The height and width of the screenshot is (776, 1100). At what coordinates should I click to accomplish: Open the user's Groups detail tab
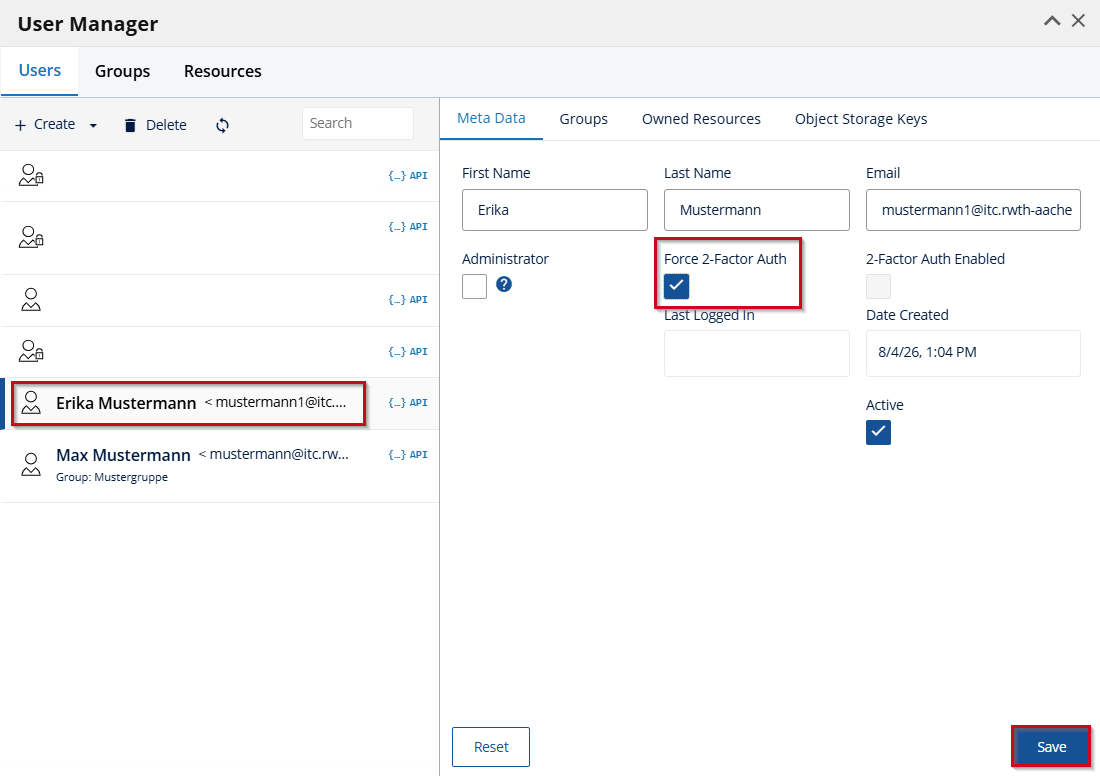pyautogui.click(x=584, y=119)
